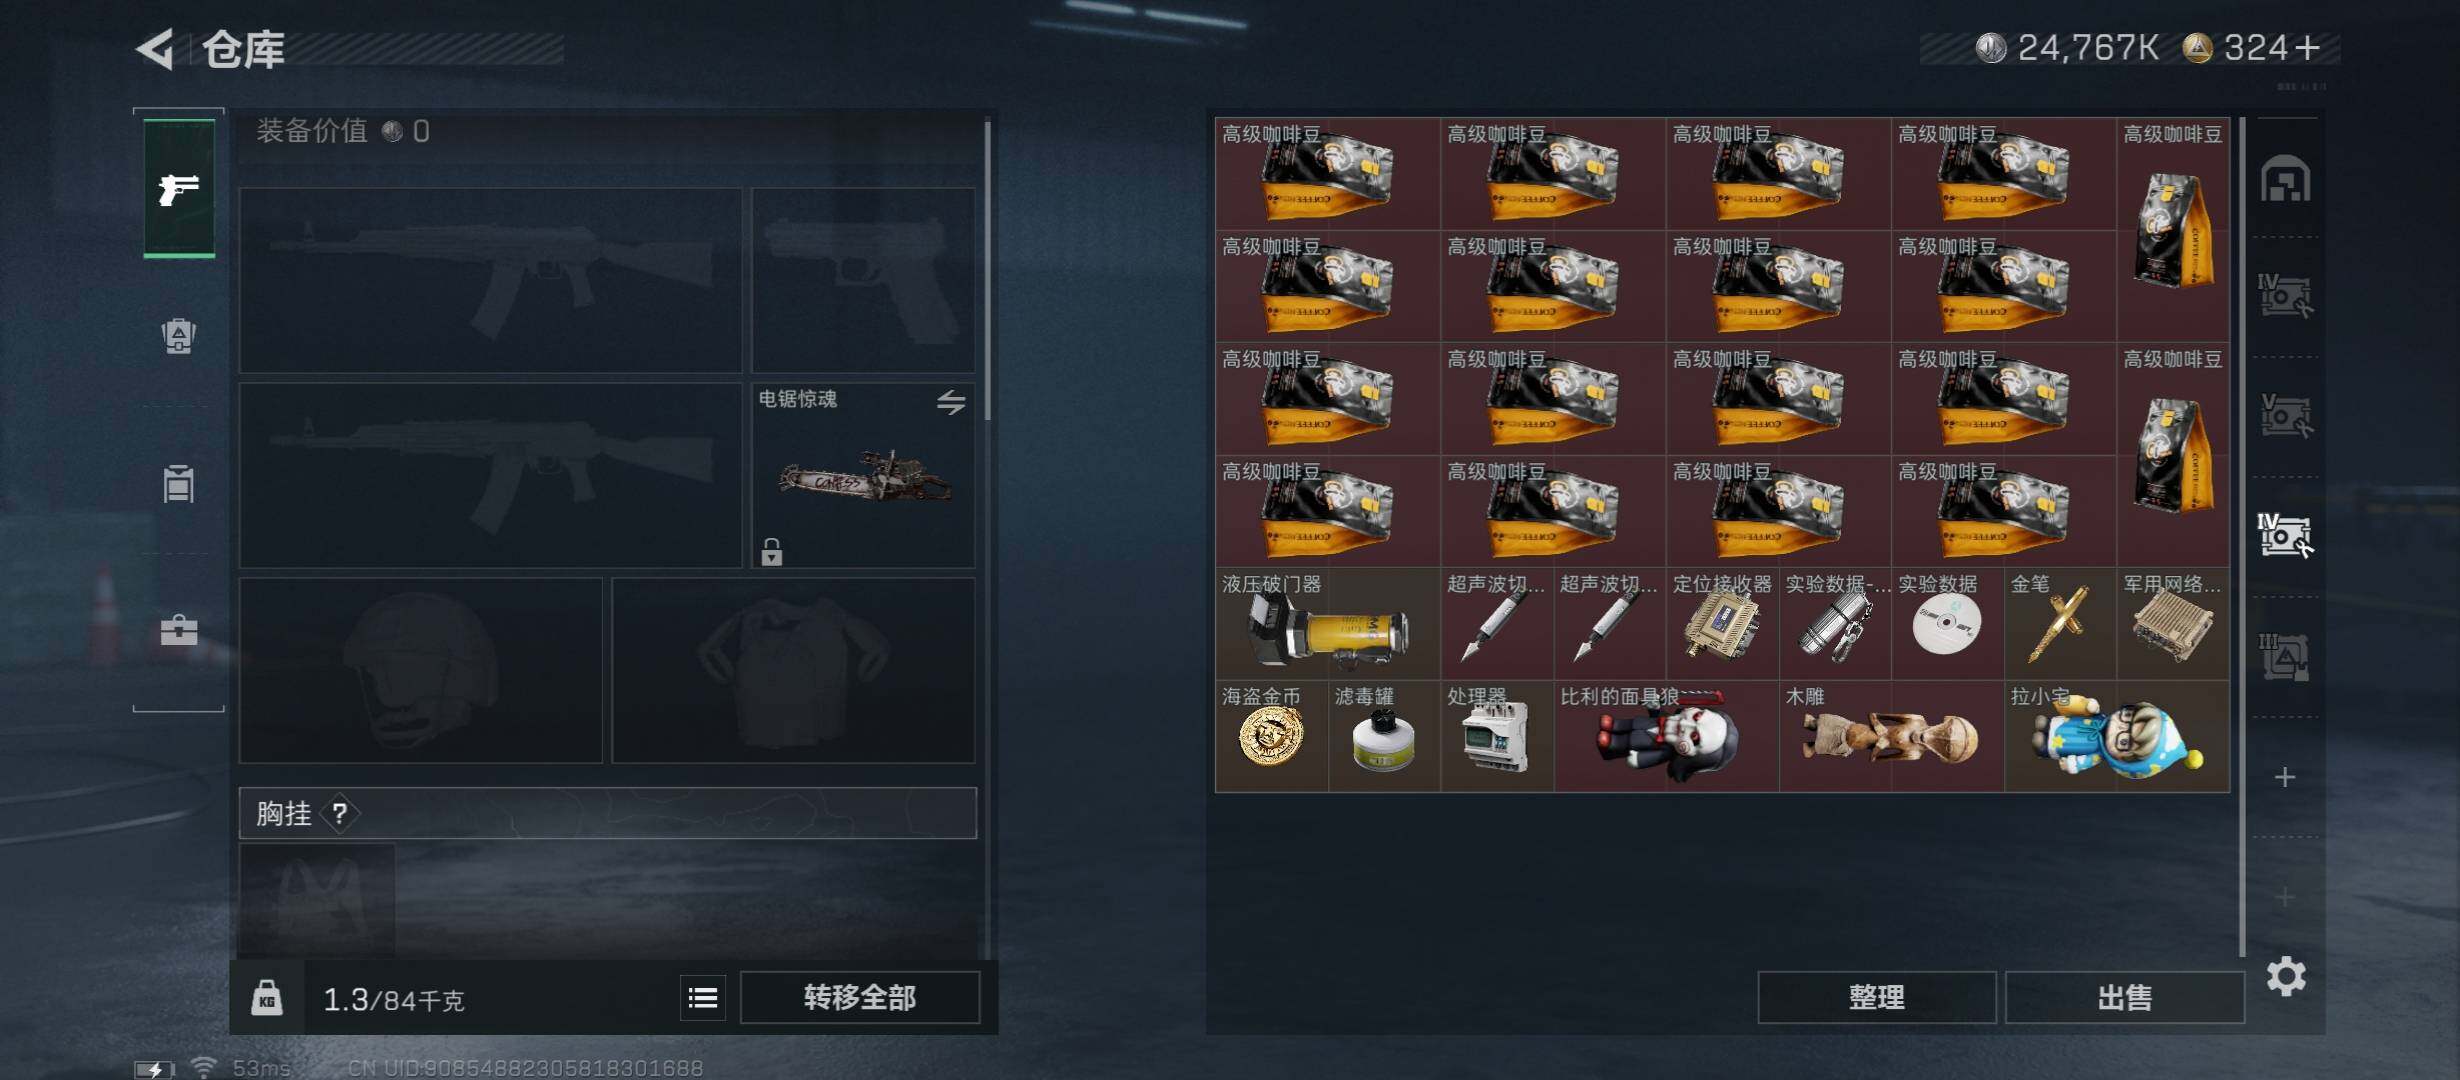The height and width of the screenshot is (1080, 2460).
Task: Select the 液压破门器 item in storage
Action: (x=1328, y=624)
